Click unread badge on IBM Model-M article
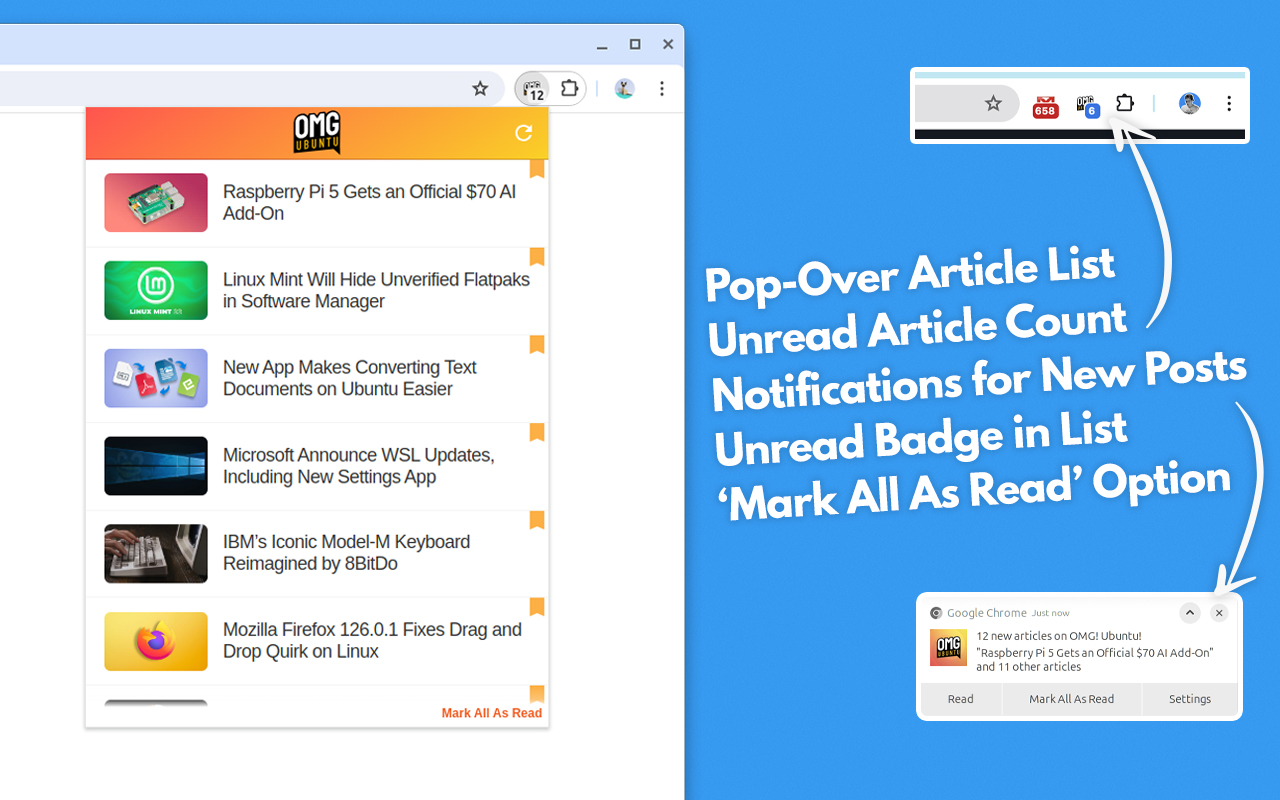Viewport: 1280px width, 800px height. coord(537,520)
